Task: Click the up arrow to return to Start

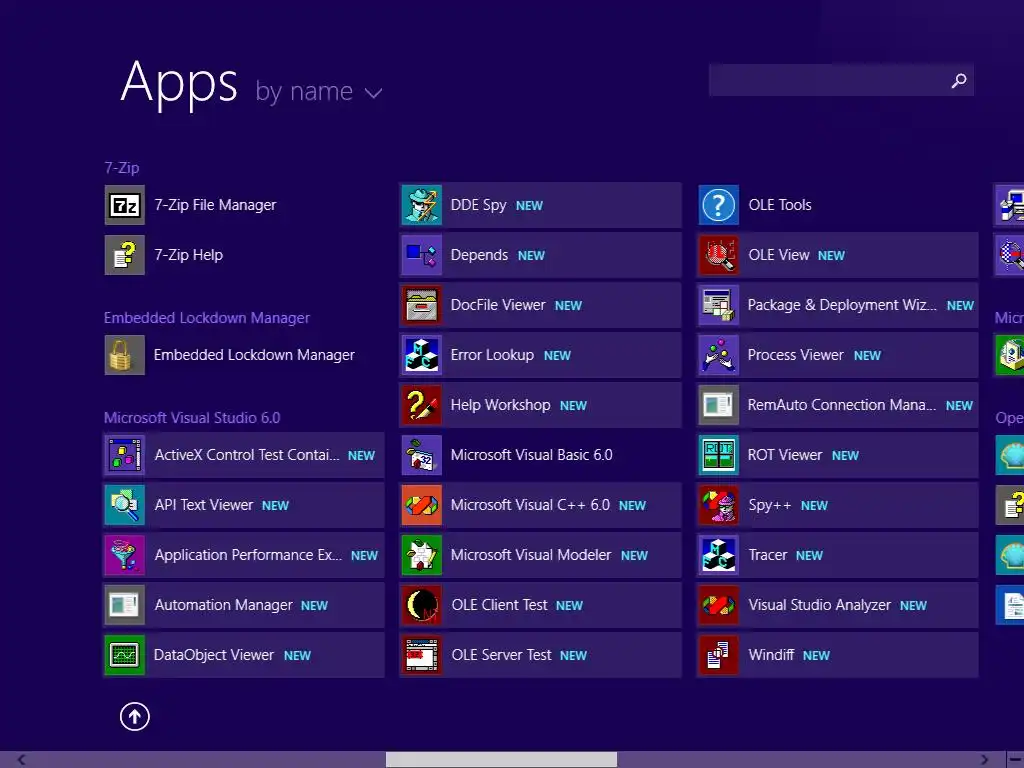Action: tap(135, 716)
